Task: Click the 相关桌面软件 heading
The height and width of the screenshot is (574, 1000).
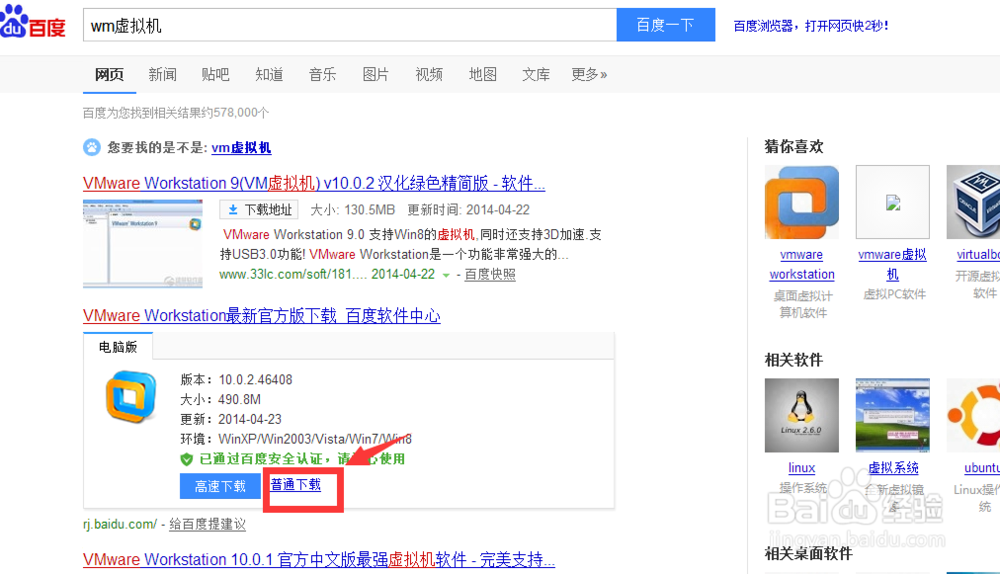Action: (x=809, y=554)
